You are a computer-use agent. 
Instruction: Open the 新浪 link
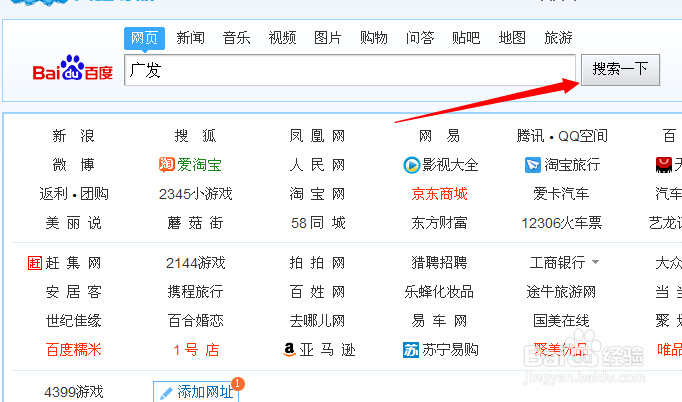click(x=74, y=136)
